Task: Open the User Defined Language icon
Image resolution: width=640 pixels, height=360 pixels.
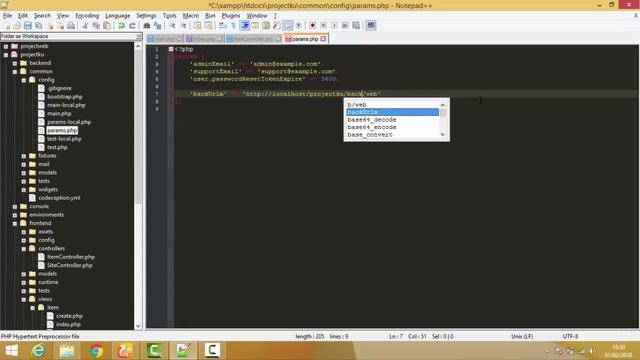Action: point(255,25)
